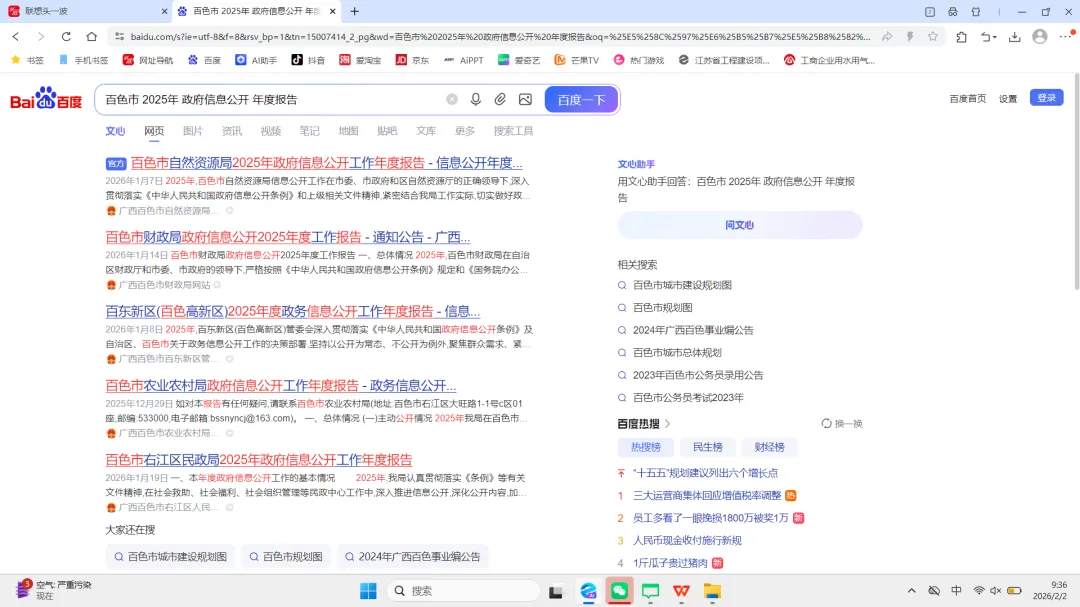
Task: Attach a file with the paperclip icon
Action: [x=500, y=99]
